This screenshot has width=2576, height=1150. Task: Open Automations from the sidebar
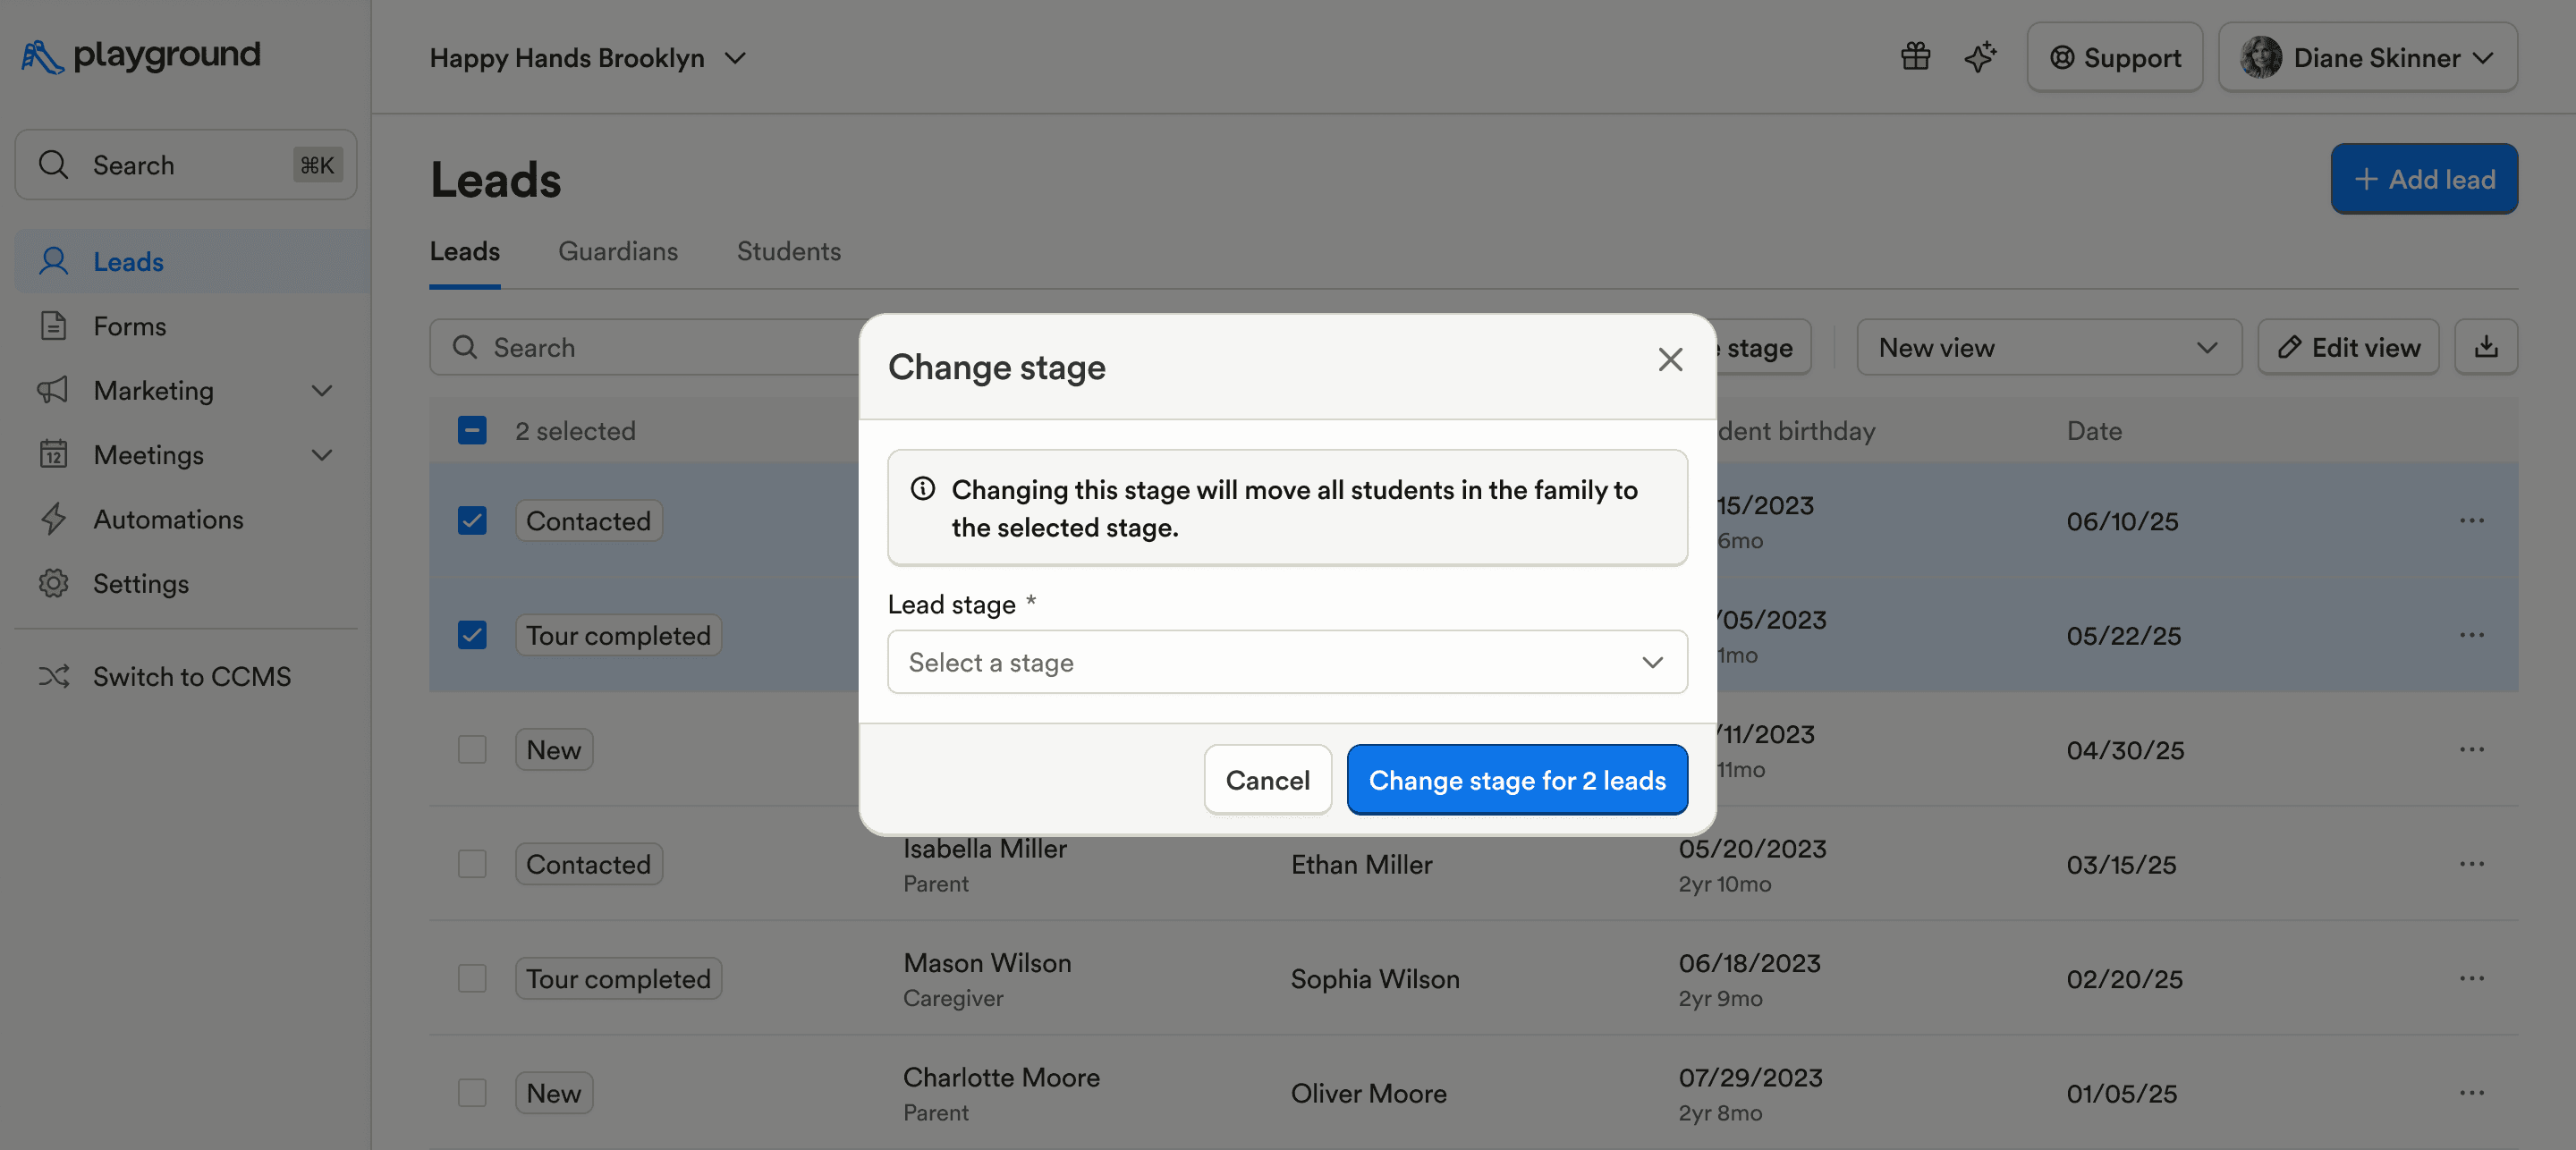[x=168, y=519]
